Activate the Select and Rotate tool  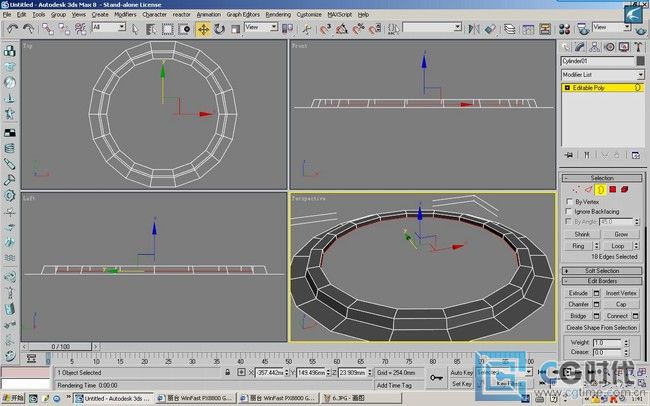(x=219, y=29)
